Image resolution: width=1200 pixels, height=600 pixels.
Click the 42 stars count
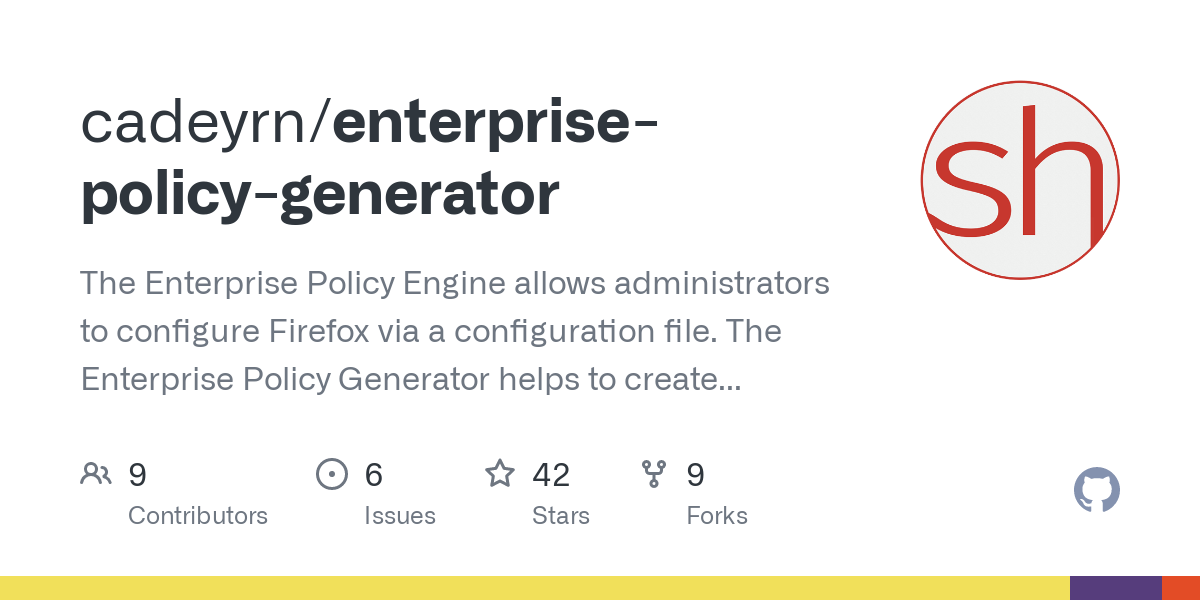pyautogui.click(x=551, y=474)
